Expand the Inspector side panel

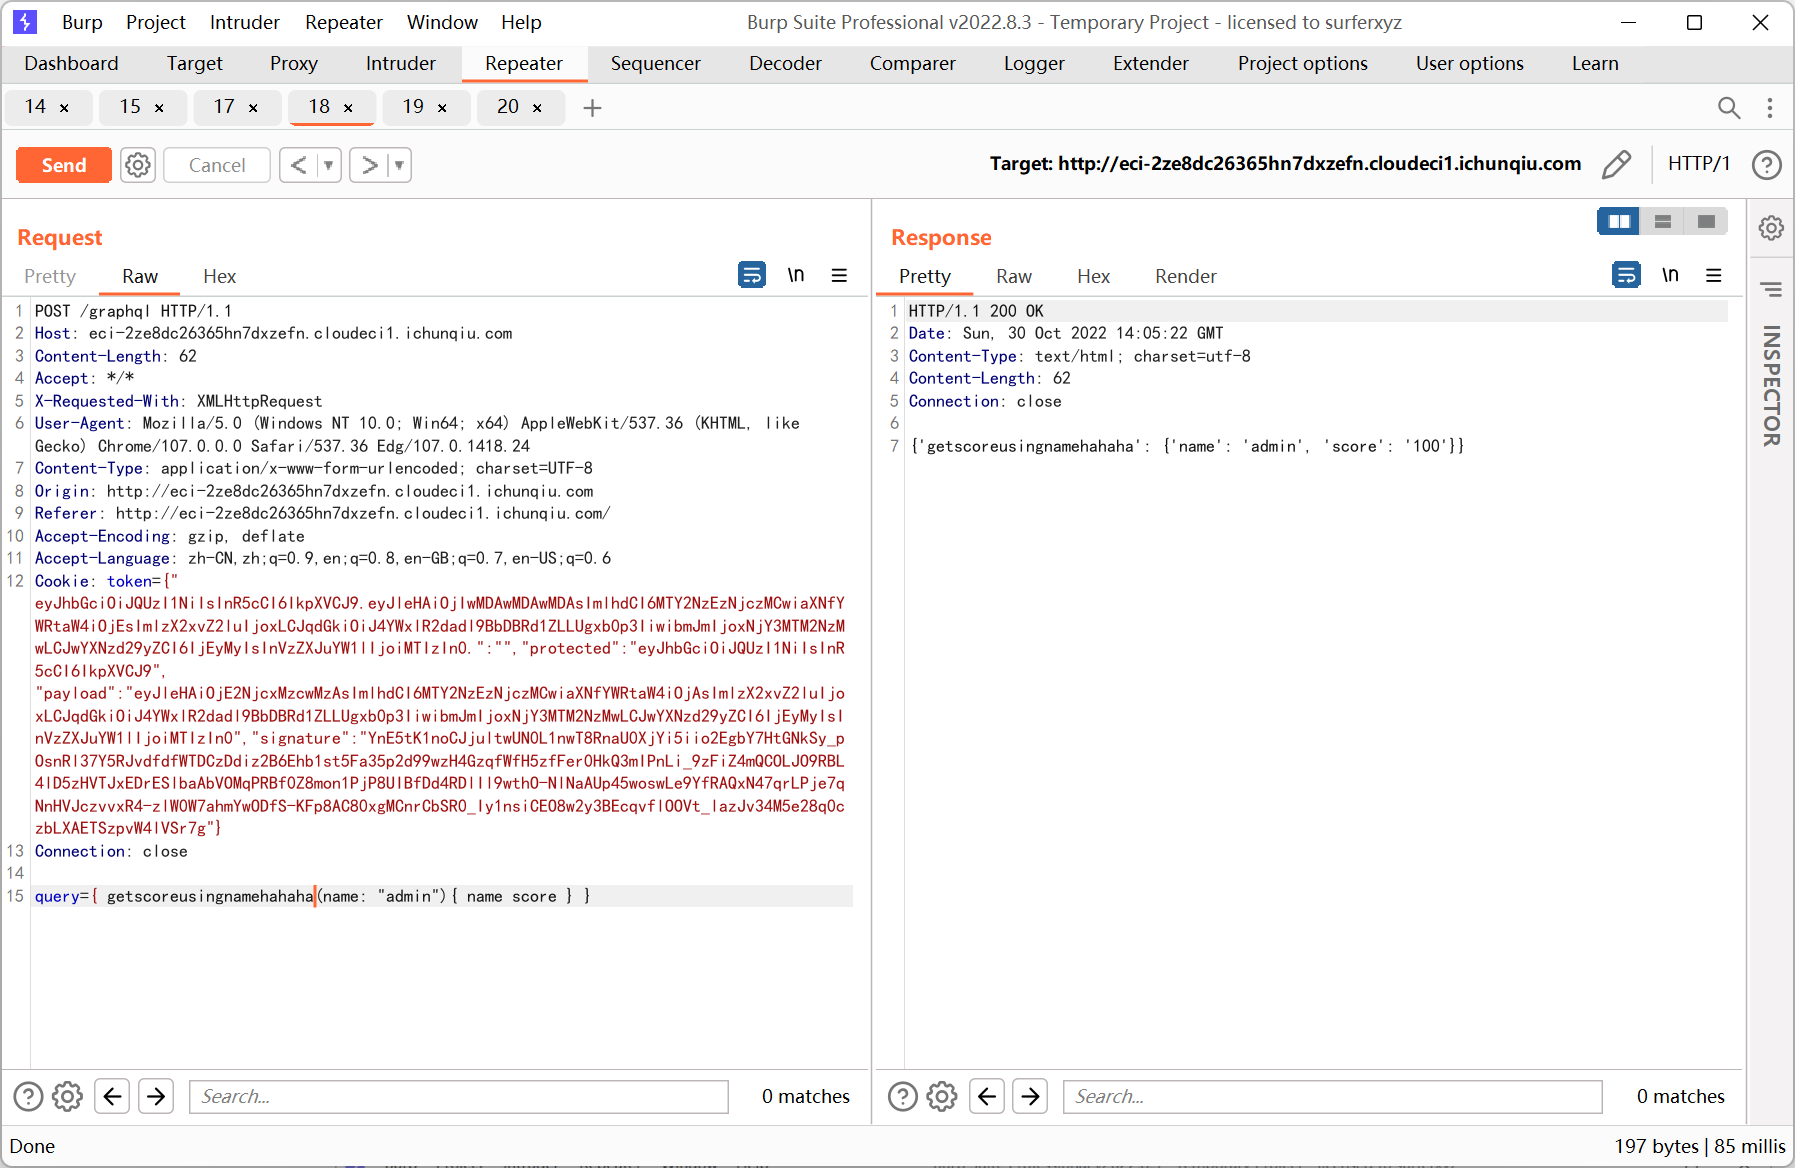click(1771, 385)
